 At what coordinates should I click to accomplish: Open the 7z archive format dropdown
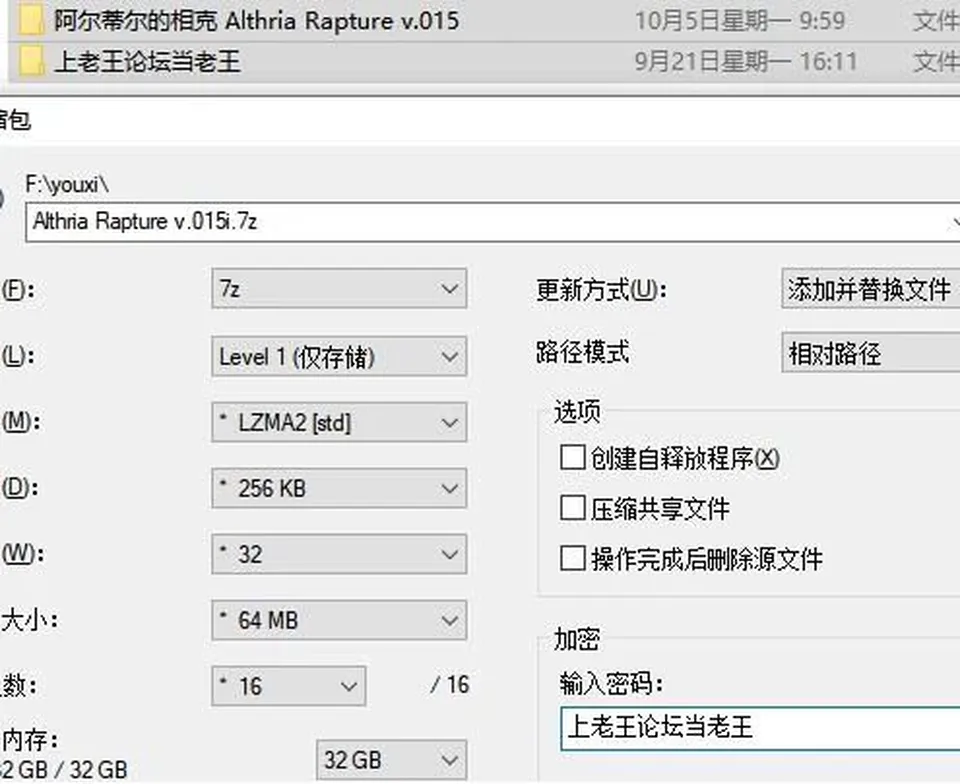[x=339, y=288]
